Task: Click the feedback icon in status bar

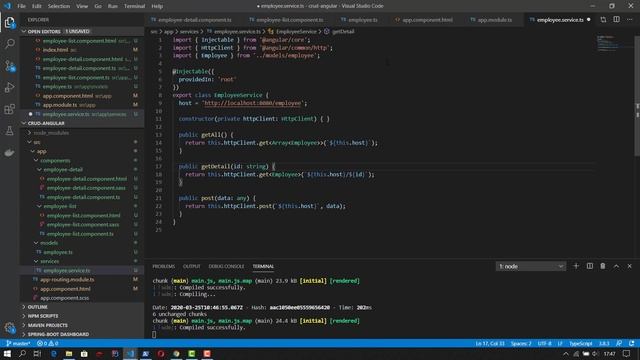Action: 619,343
